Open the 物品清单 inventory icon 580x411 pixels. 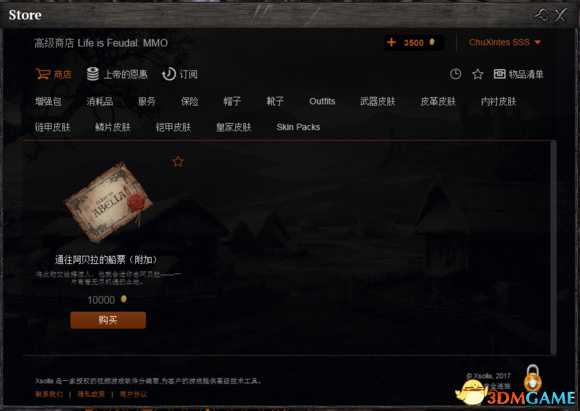[x=499, y=74]
